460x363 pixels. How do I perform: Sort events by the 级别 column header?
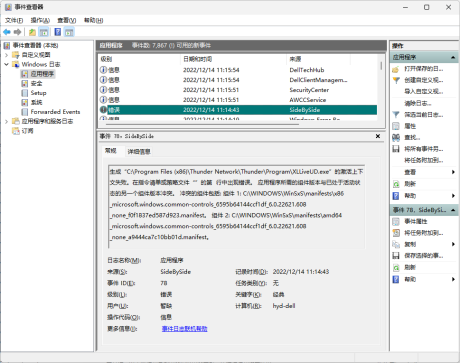tap(139, 59)
